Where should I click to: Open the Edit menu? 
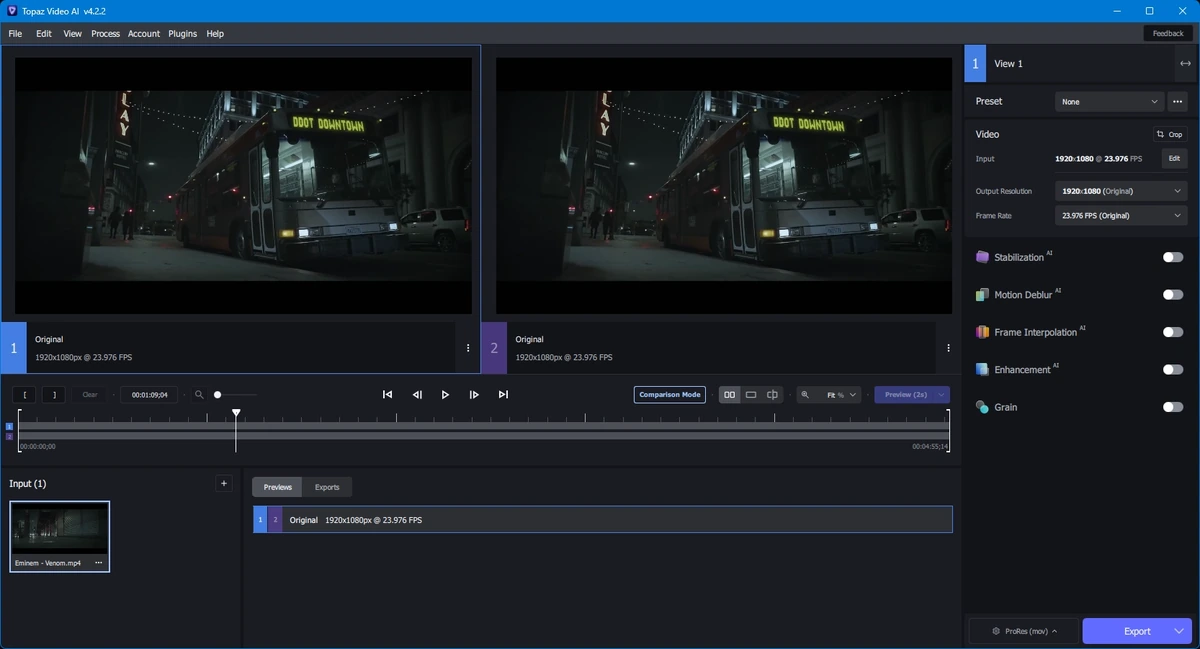(44, 34)
